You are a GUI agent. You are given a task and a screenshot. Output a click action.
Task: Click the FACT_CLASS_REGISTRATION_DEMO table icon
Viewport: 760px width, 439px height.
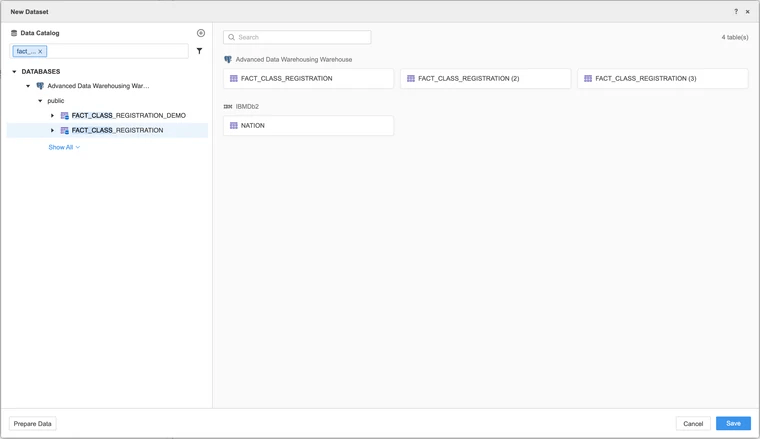pos(65,116)
